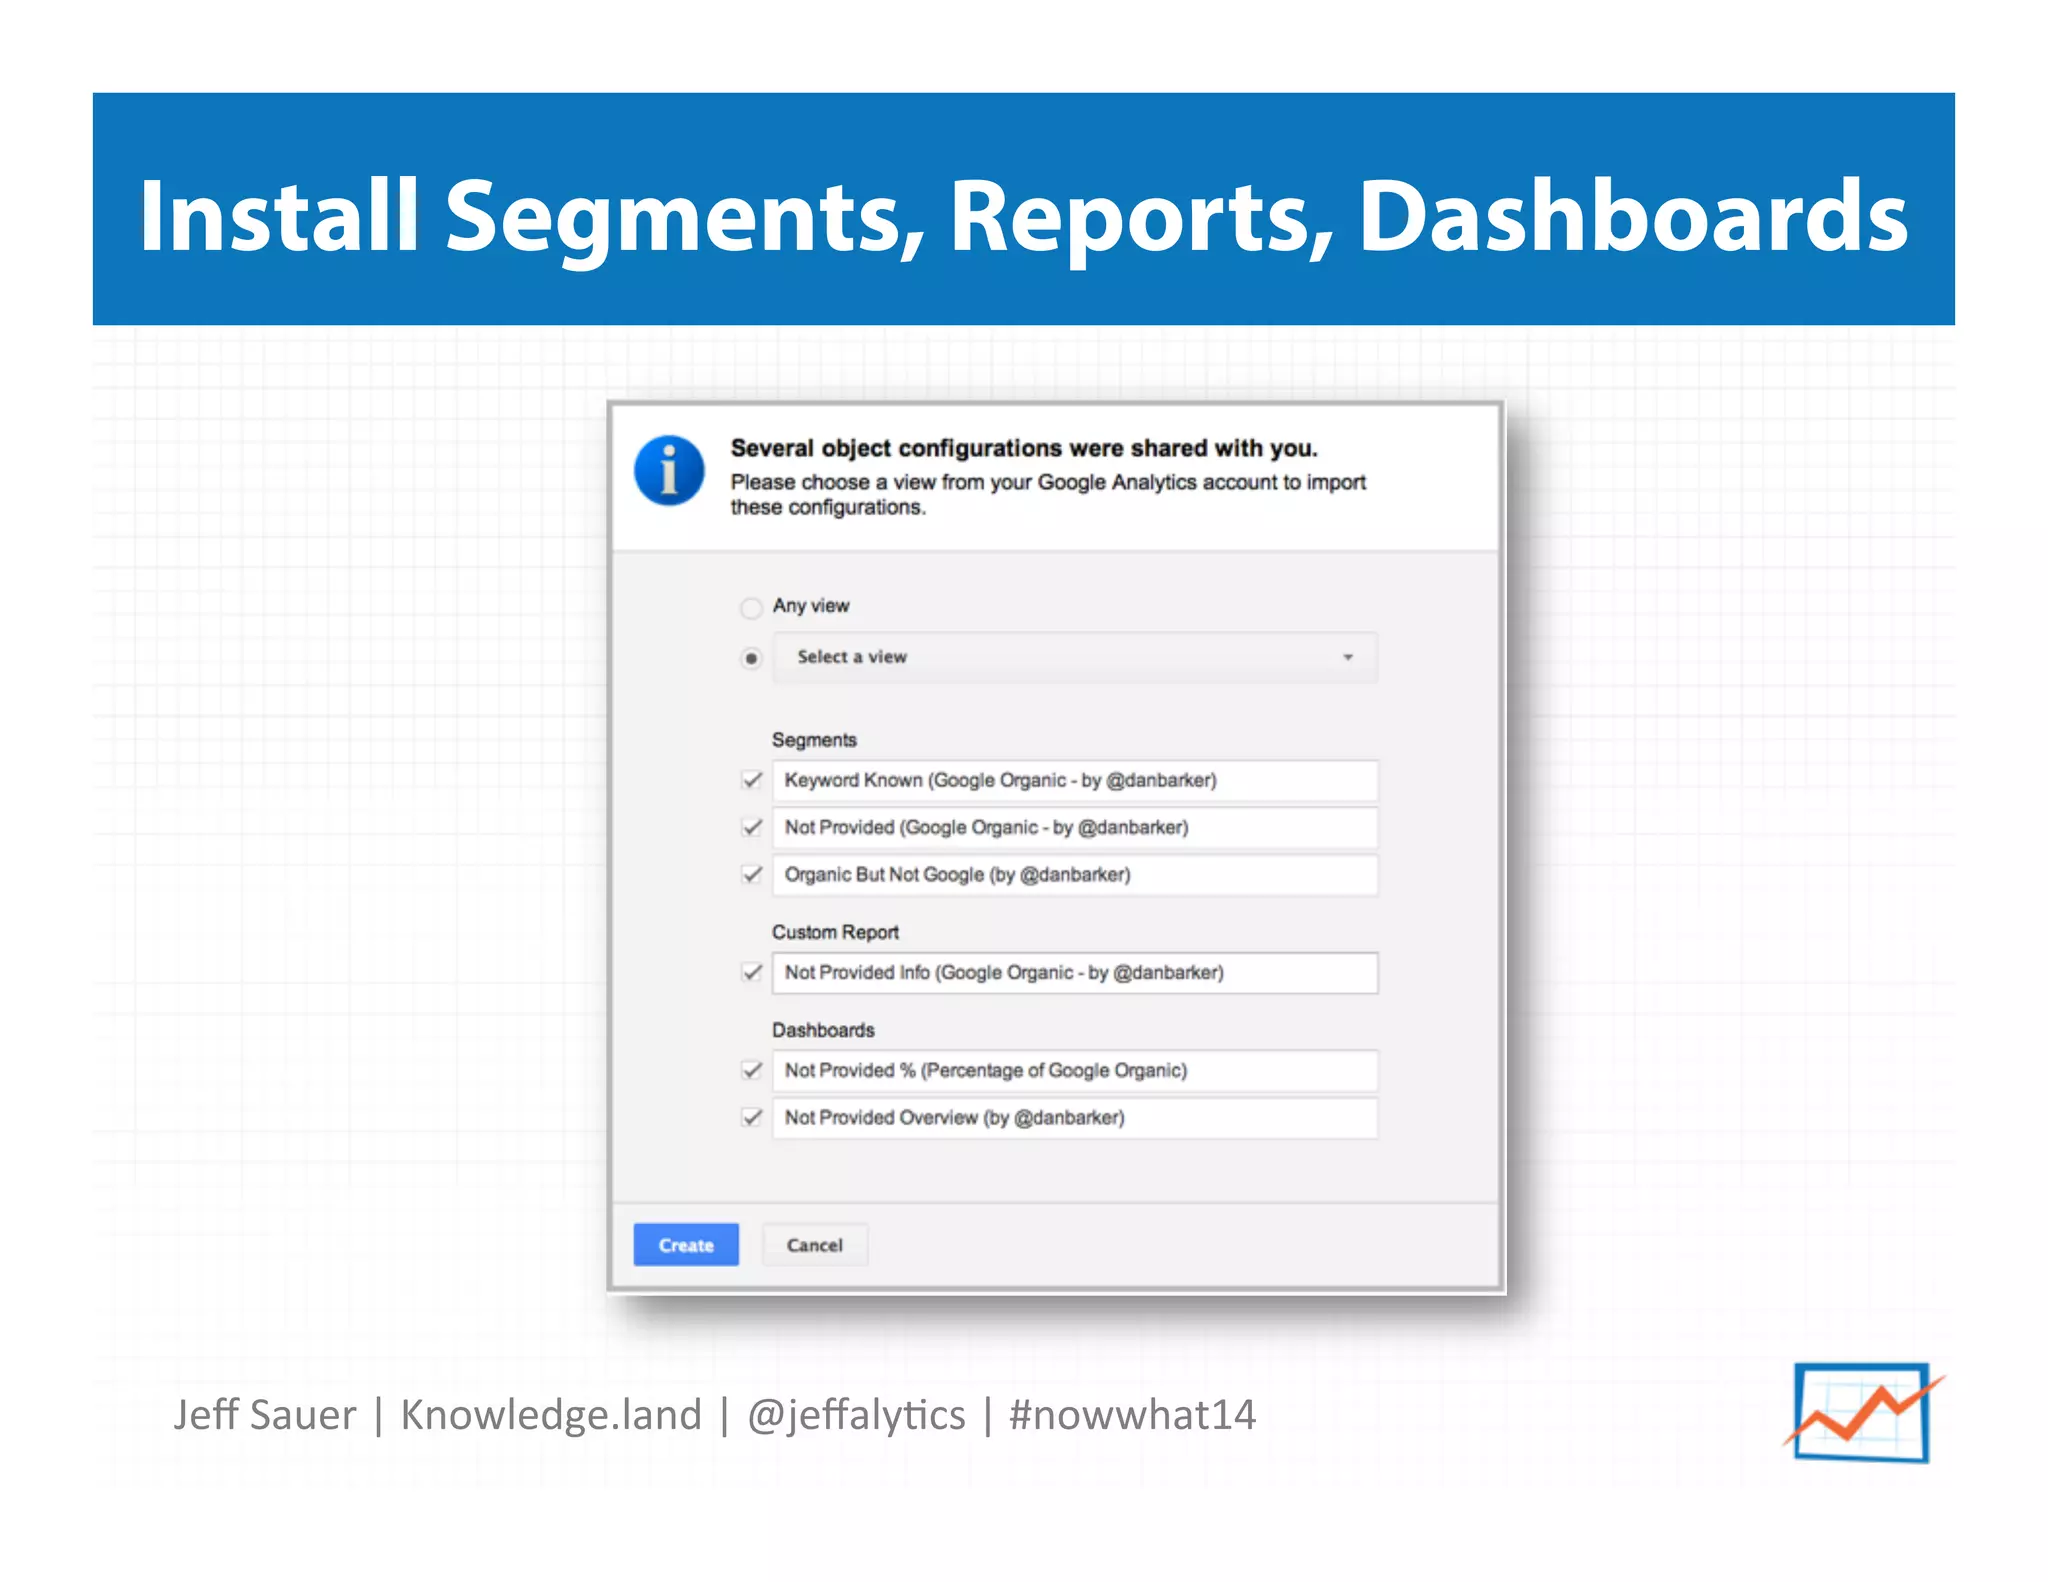Click the analytics chart logo icon
The height and width of the screenshot is (1582, 2048).
1862,1413
